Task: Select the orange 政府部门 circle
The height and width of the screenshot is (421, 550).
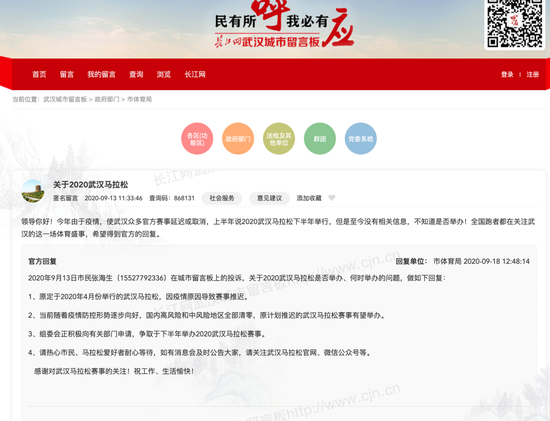Action: pos(238,139)
